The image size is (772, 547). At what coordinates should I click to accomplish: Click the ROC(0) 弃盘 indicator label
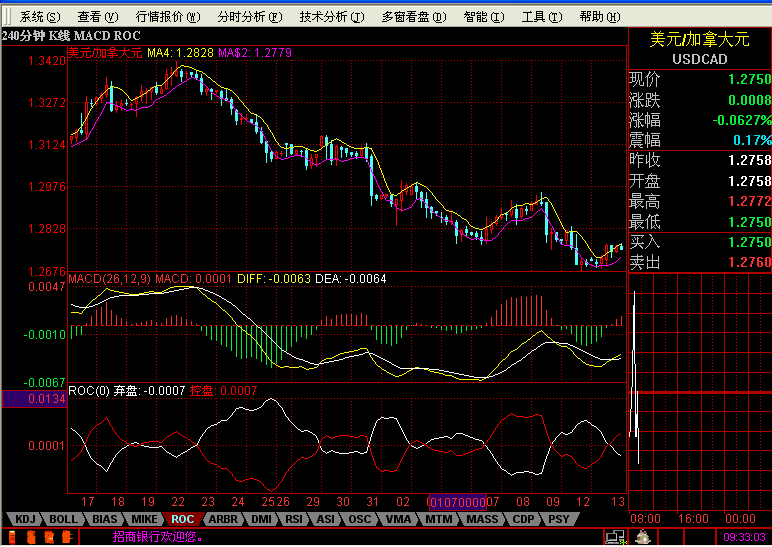tap(127, 391)
